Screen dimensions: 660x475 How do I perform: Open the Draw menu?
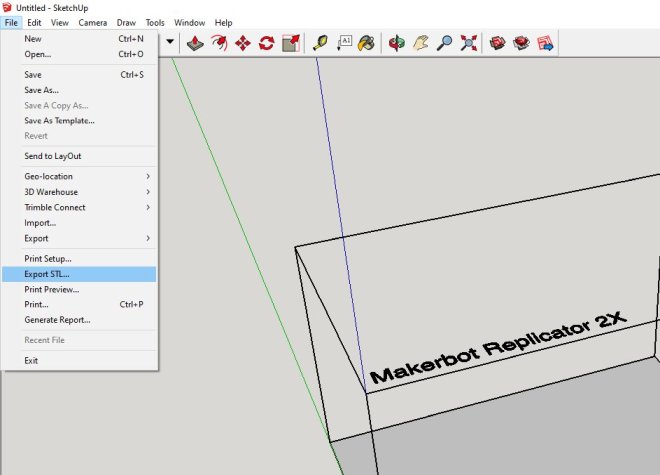click(x=126, y=23)
